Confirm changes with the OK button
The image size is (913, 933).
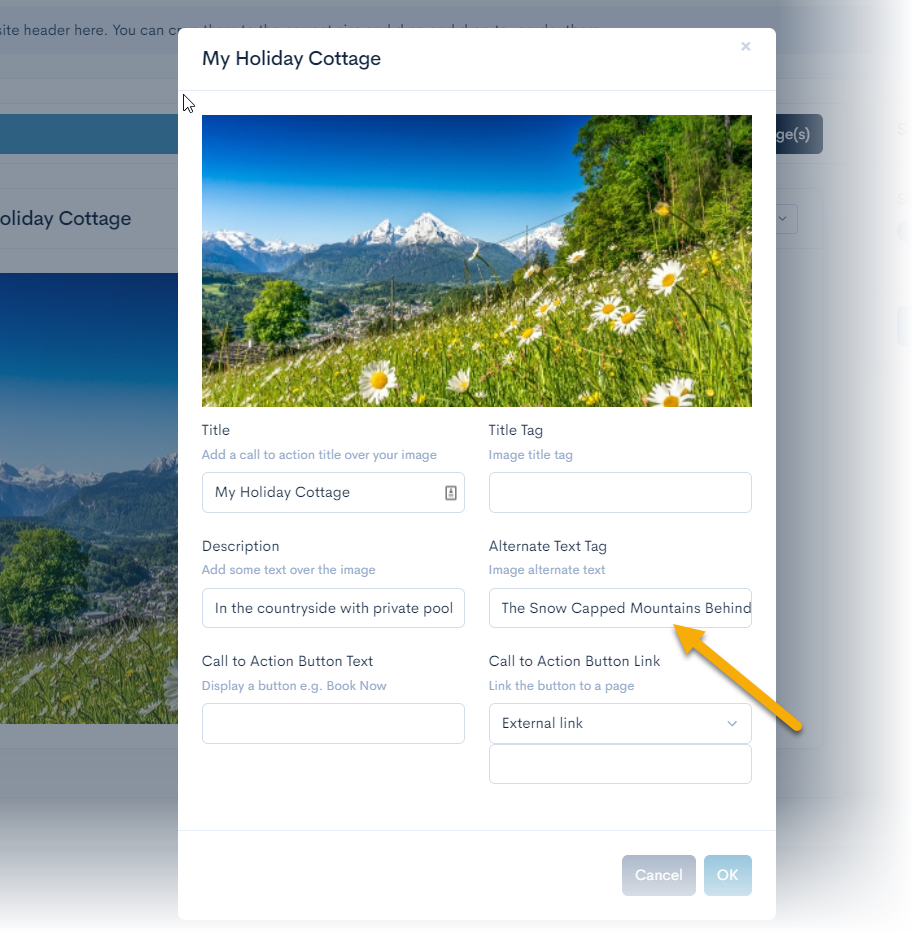[727, 875]
